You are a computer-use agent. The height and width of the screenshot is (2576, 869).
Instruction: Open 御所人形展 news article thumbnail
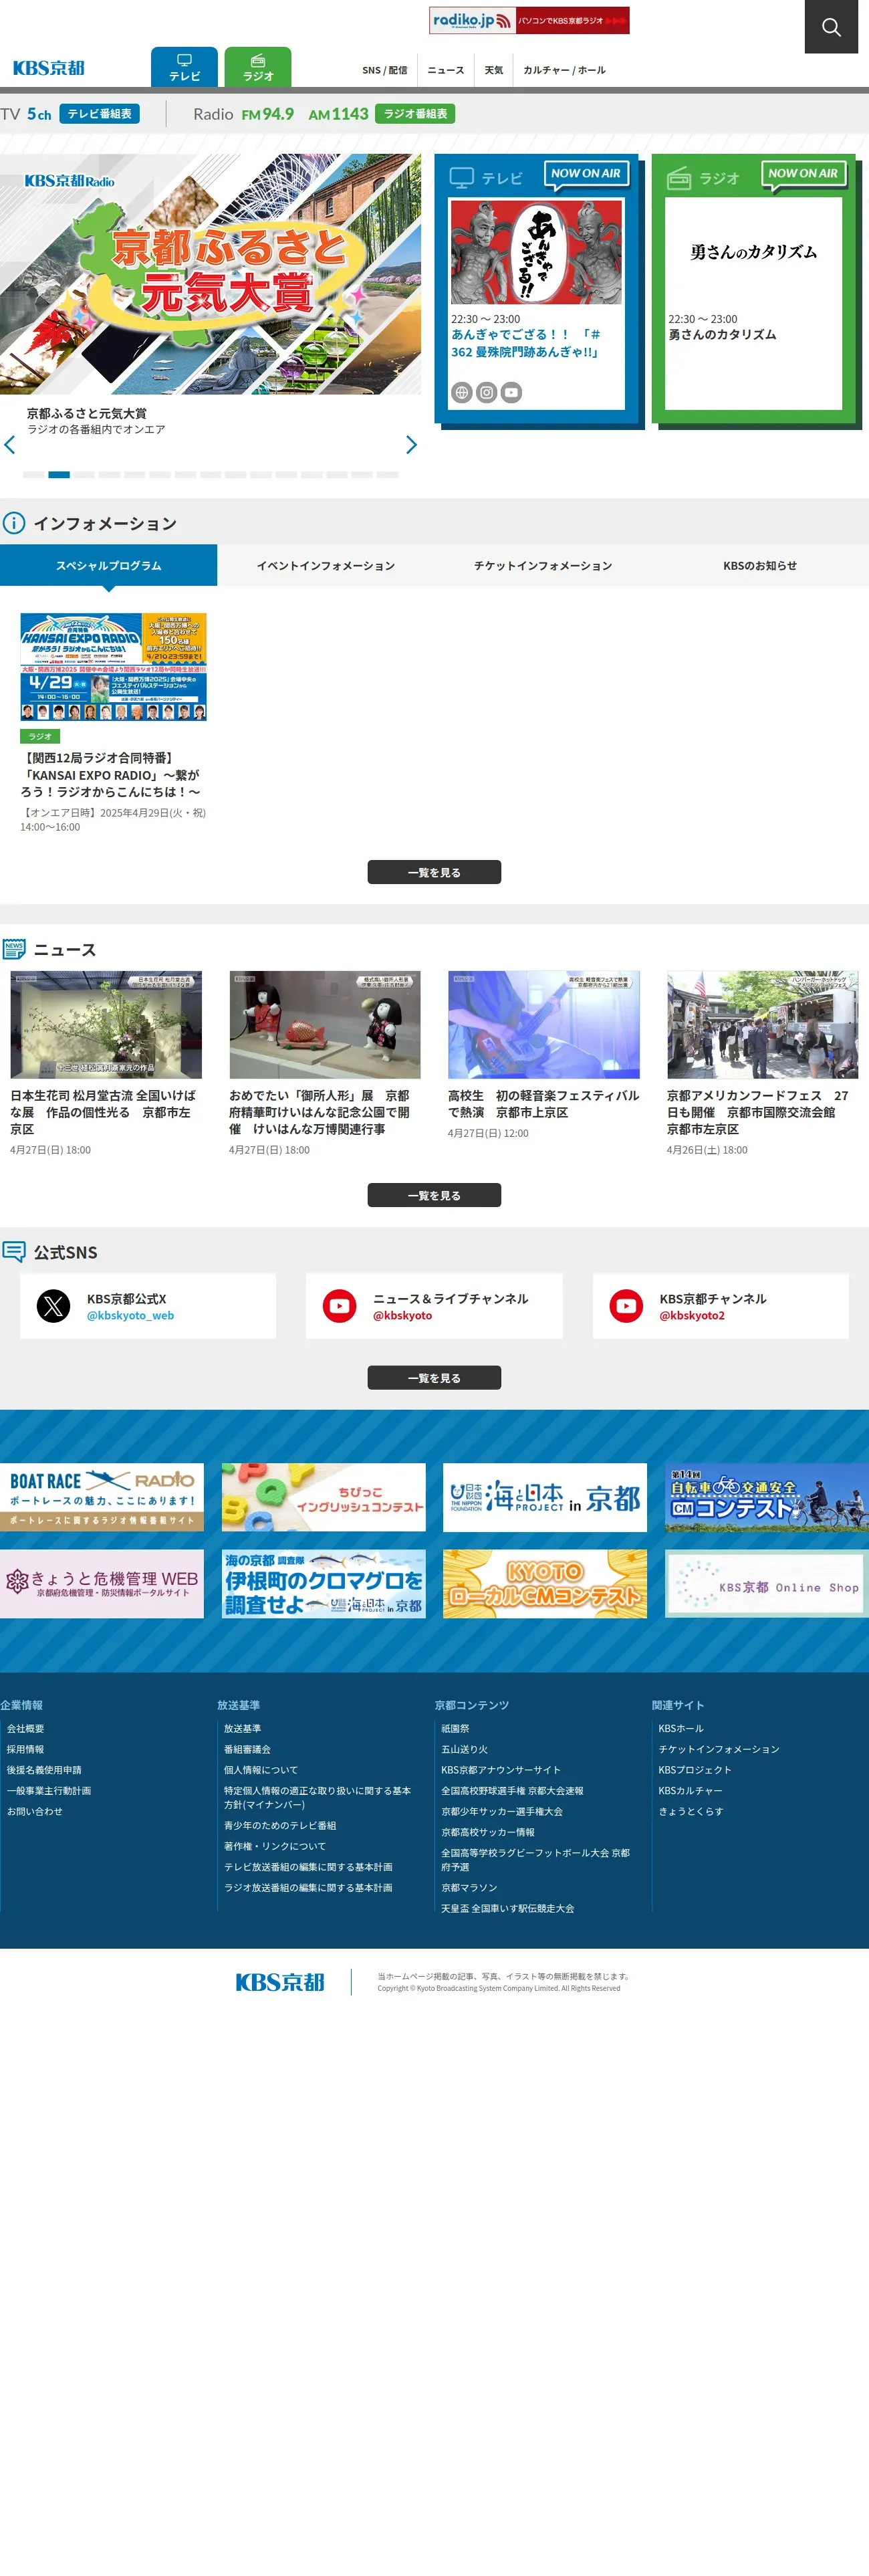pos(324,1024)
